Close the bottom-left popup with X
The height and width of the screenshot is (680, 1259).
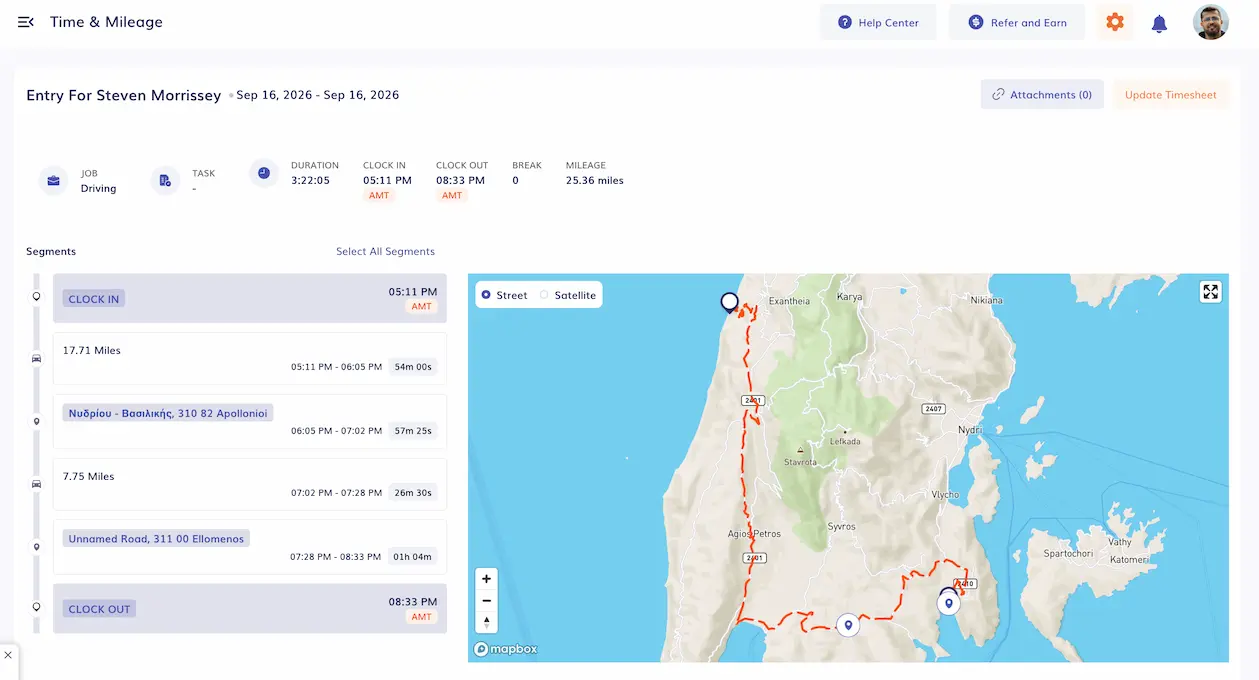pos(8,655)
